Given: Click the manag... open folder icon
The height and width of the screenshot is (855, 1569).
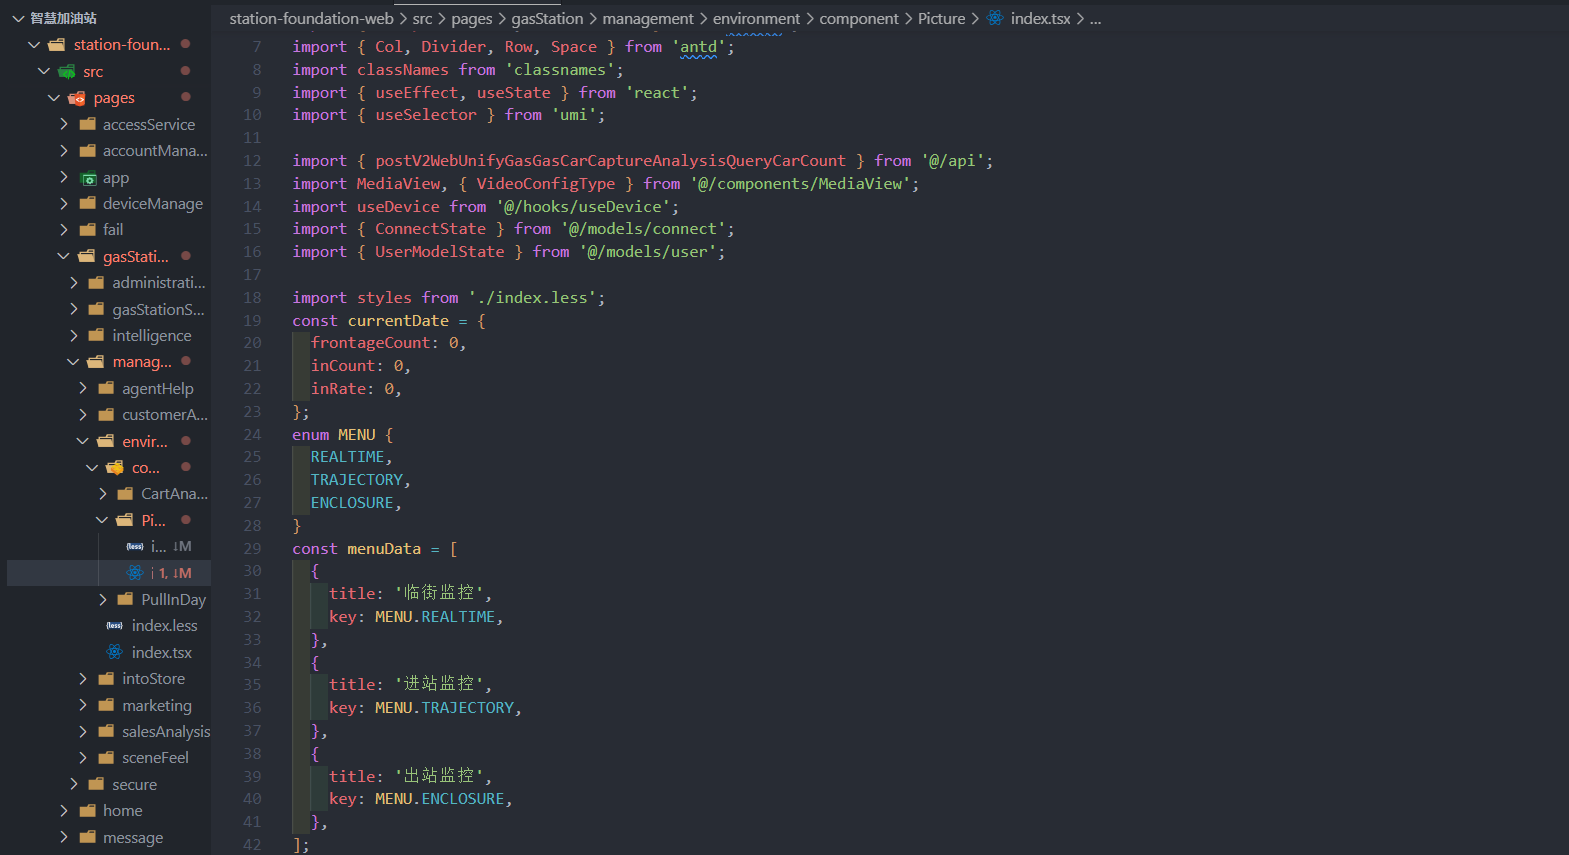Looking at the screenshot, I should 96,362.
